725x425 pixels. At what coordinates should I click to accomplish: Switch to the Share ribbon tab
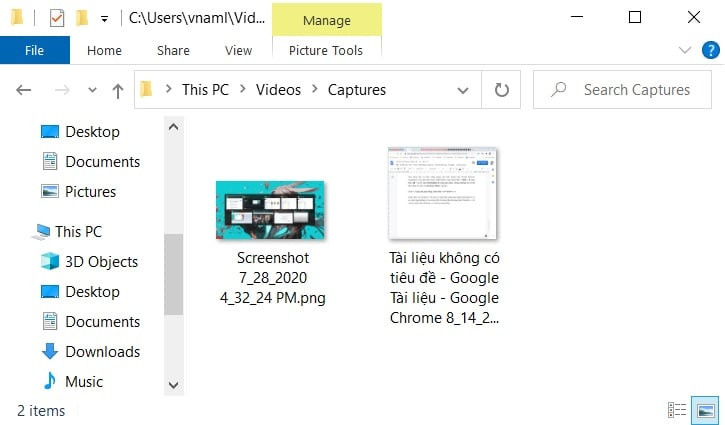tap(173, 50)
